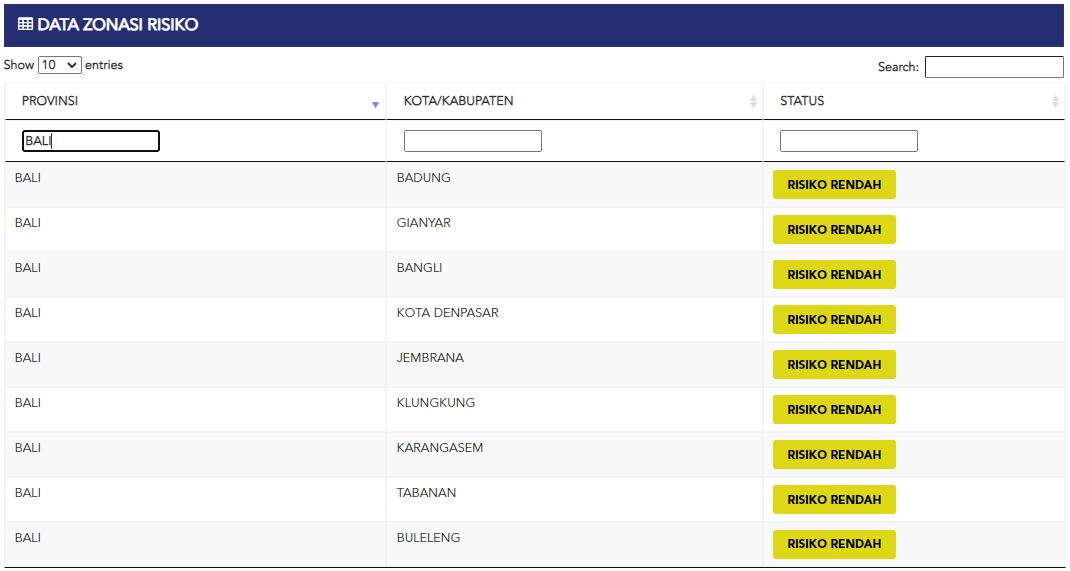Image resolution: width=1070 pixels, height=571 pixels.
Task: Click RISIKO RENDAH button for Badung
Action: click(834, 185)
